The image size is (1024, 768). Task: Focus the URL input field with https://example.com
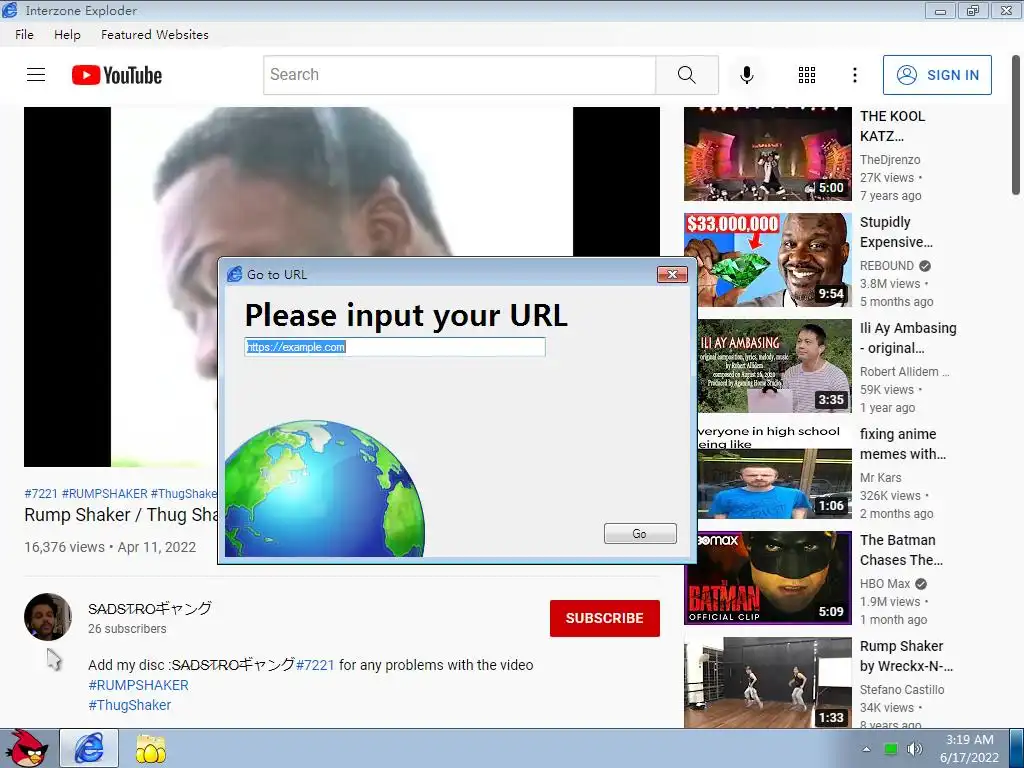pos(395,347)
